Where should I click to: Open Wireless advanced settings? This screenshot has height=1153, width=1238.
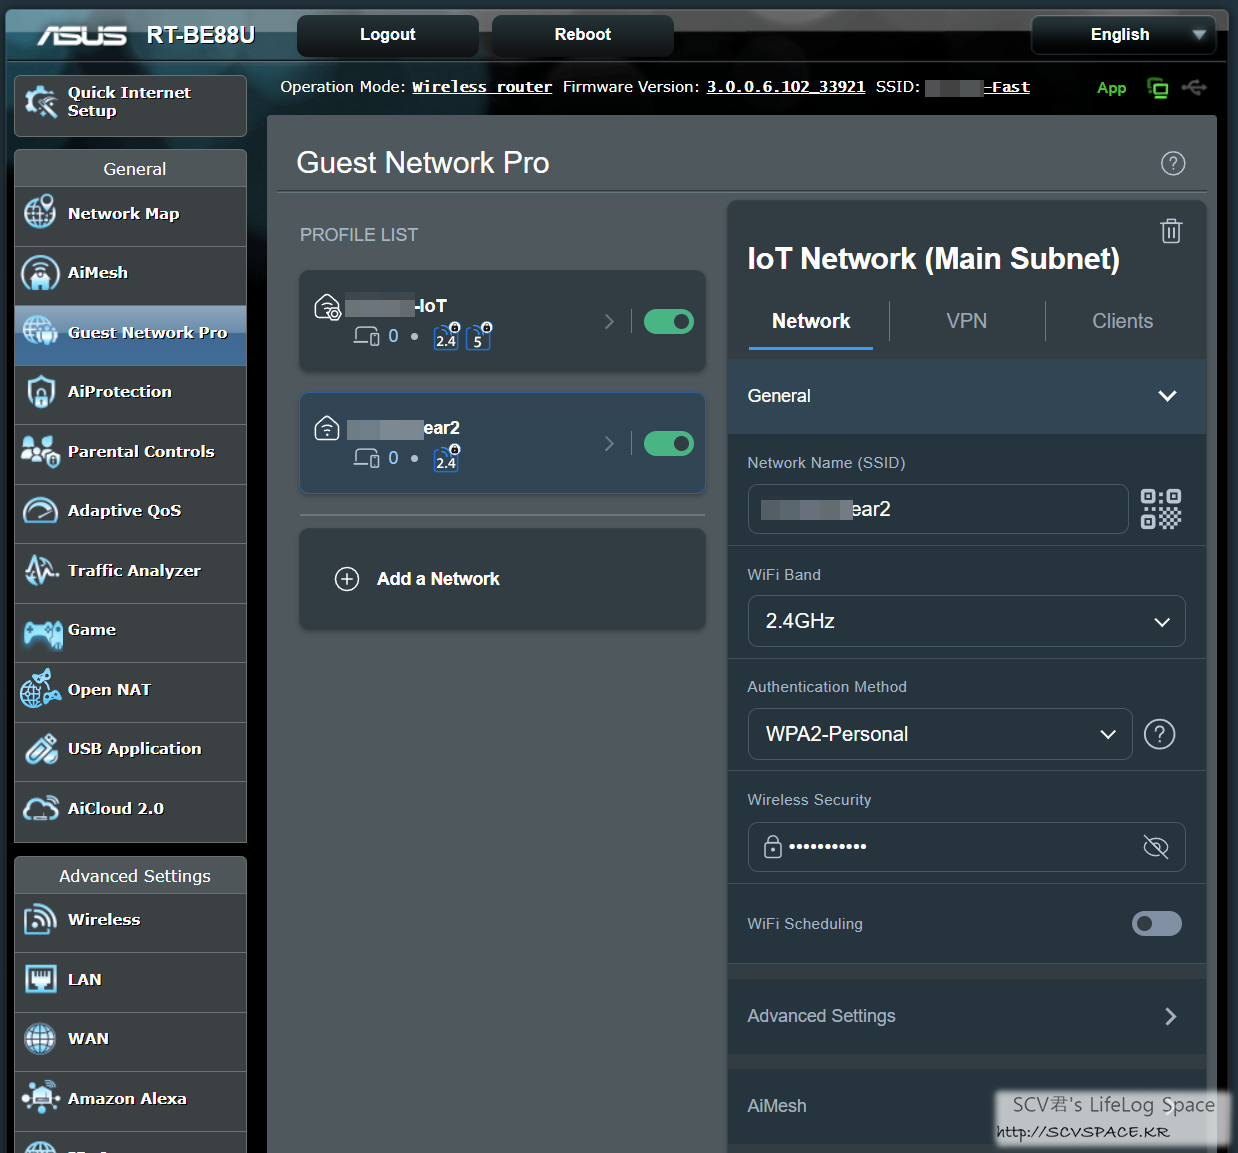(130, 921)
